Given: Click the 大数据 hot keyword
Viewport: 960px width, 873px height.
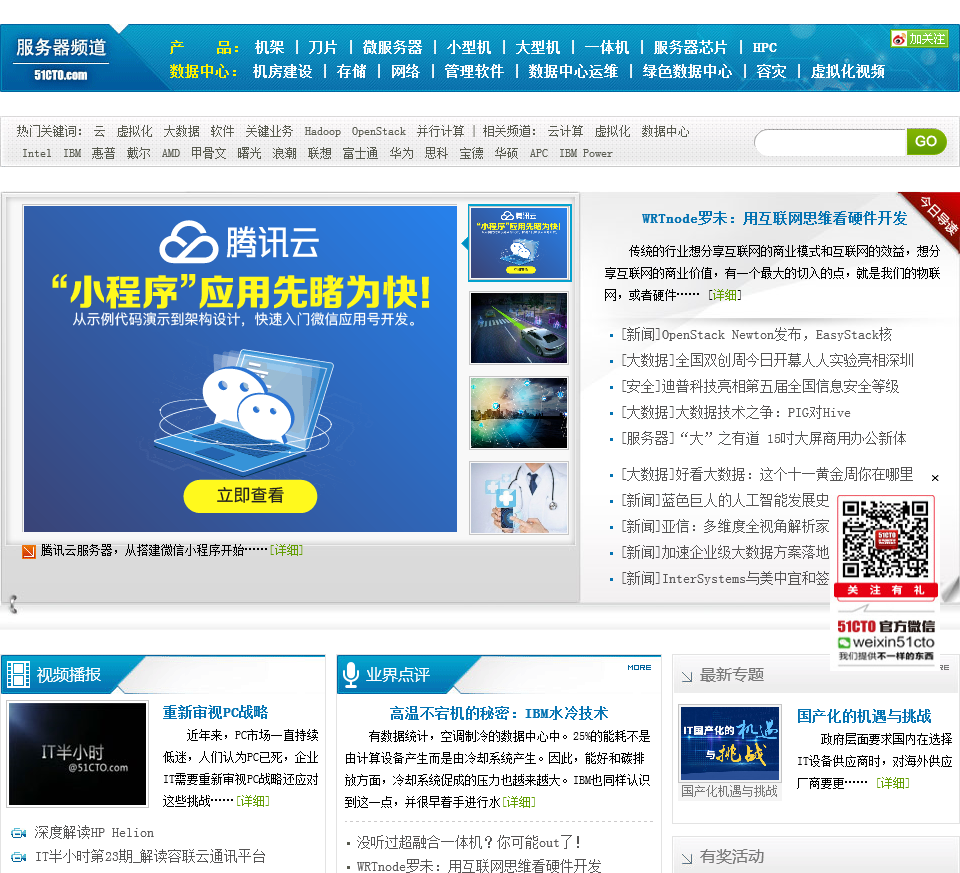Looking at the screenshot, I should point(181,131).
